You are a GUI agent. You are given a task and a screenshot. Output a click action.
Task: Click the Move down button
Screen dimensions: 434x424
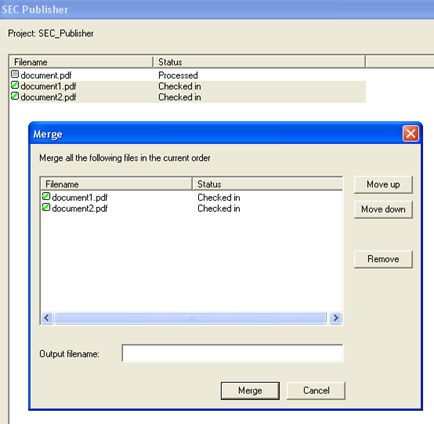[x=383, y=209]
